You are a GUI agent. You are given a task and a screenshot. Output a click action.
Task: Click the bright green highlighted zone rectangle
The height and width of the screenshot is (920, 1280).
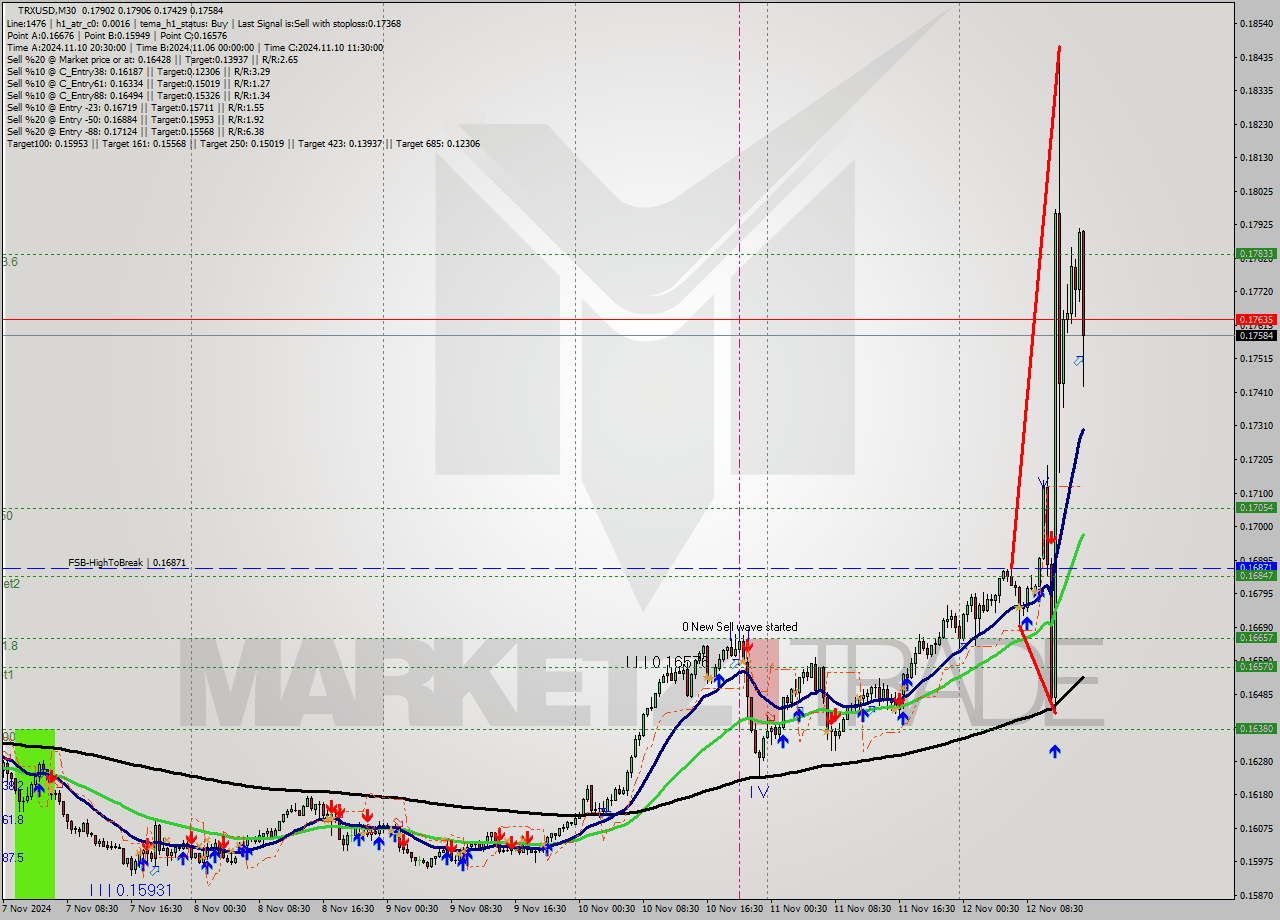[34, 814]
